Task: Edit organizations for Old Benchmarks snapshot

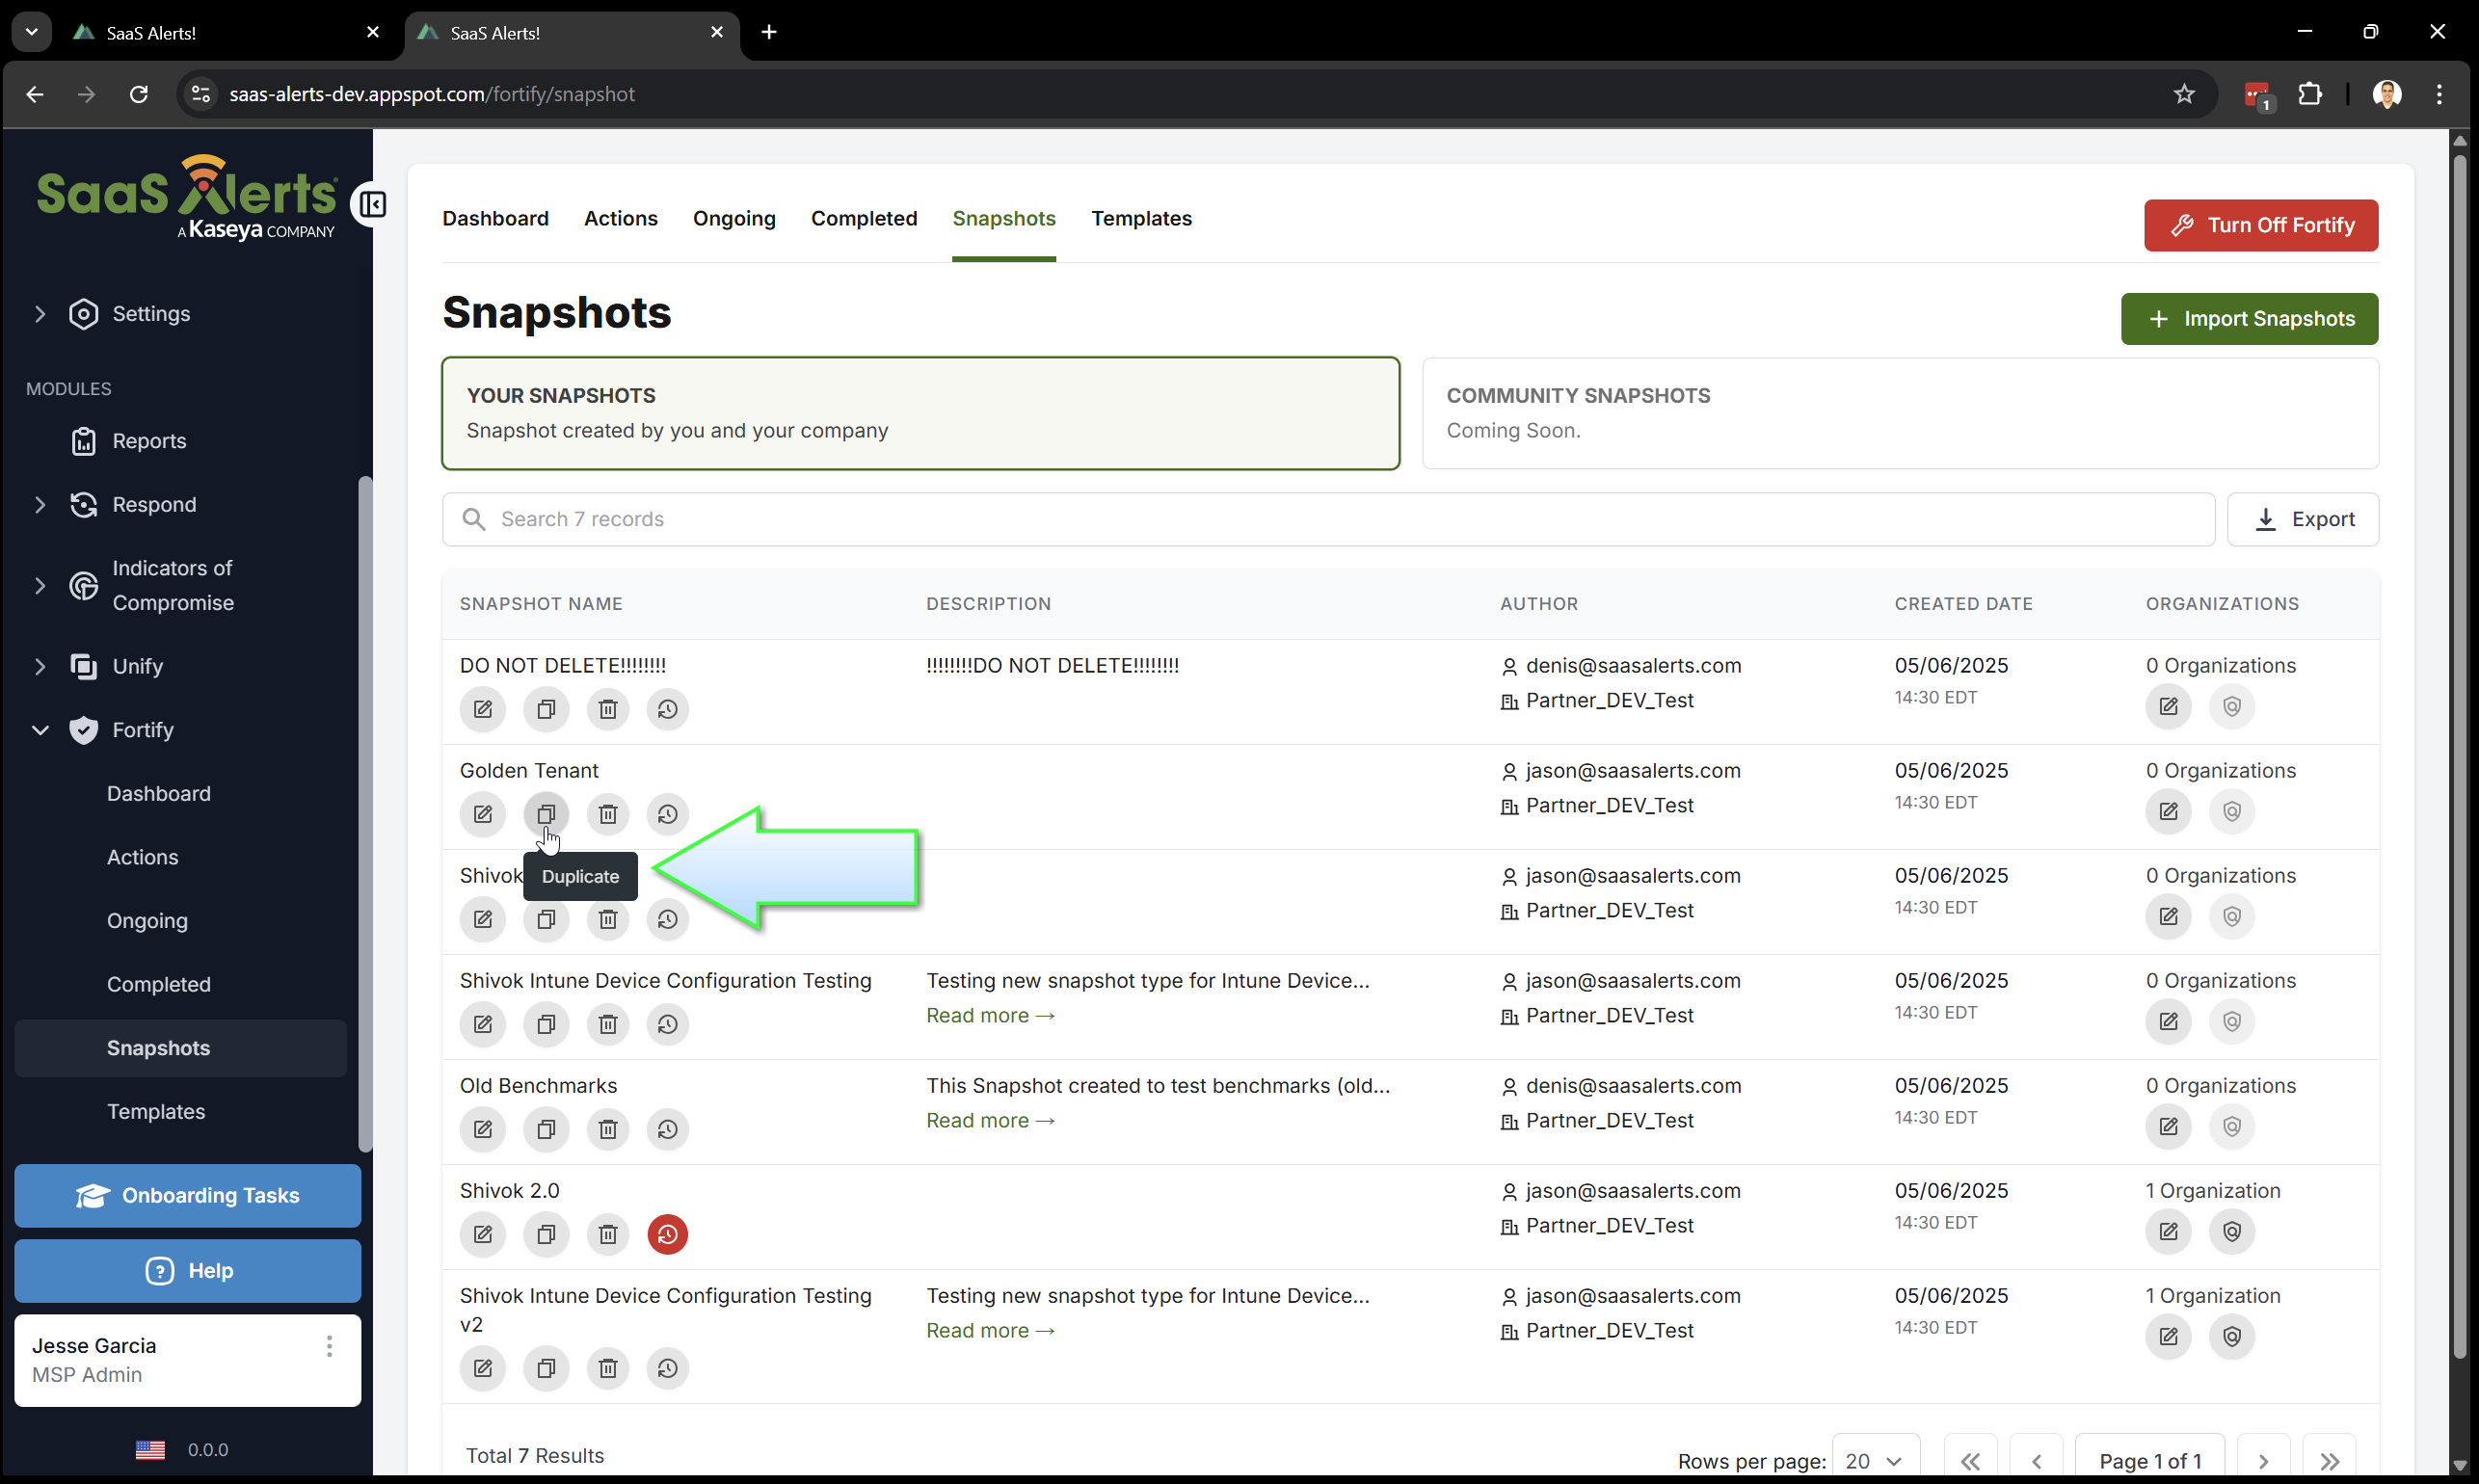Action: (2168, 1126)
